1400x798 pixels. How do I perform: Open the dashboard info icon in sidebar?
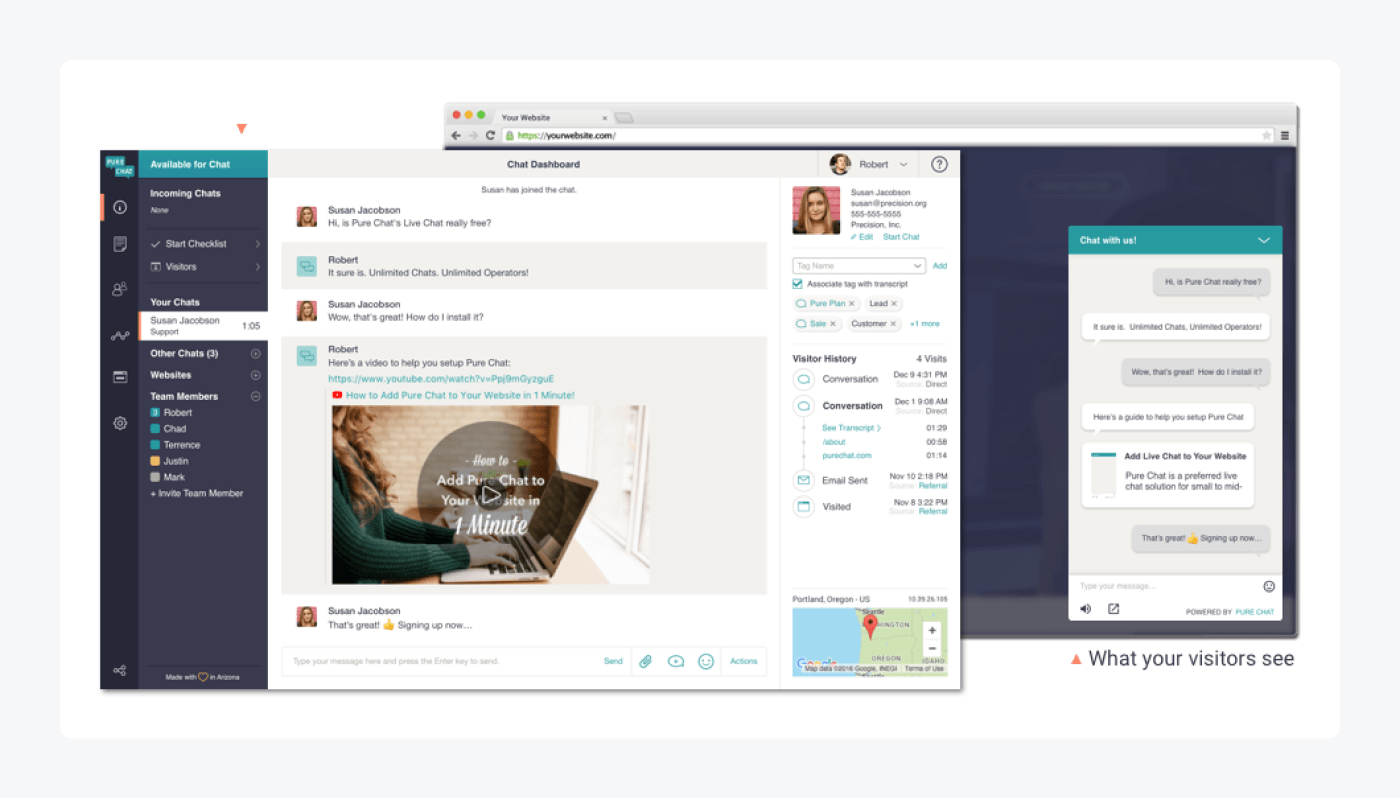120,207
